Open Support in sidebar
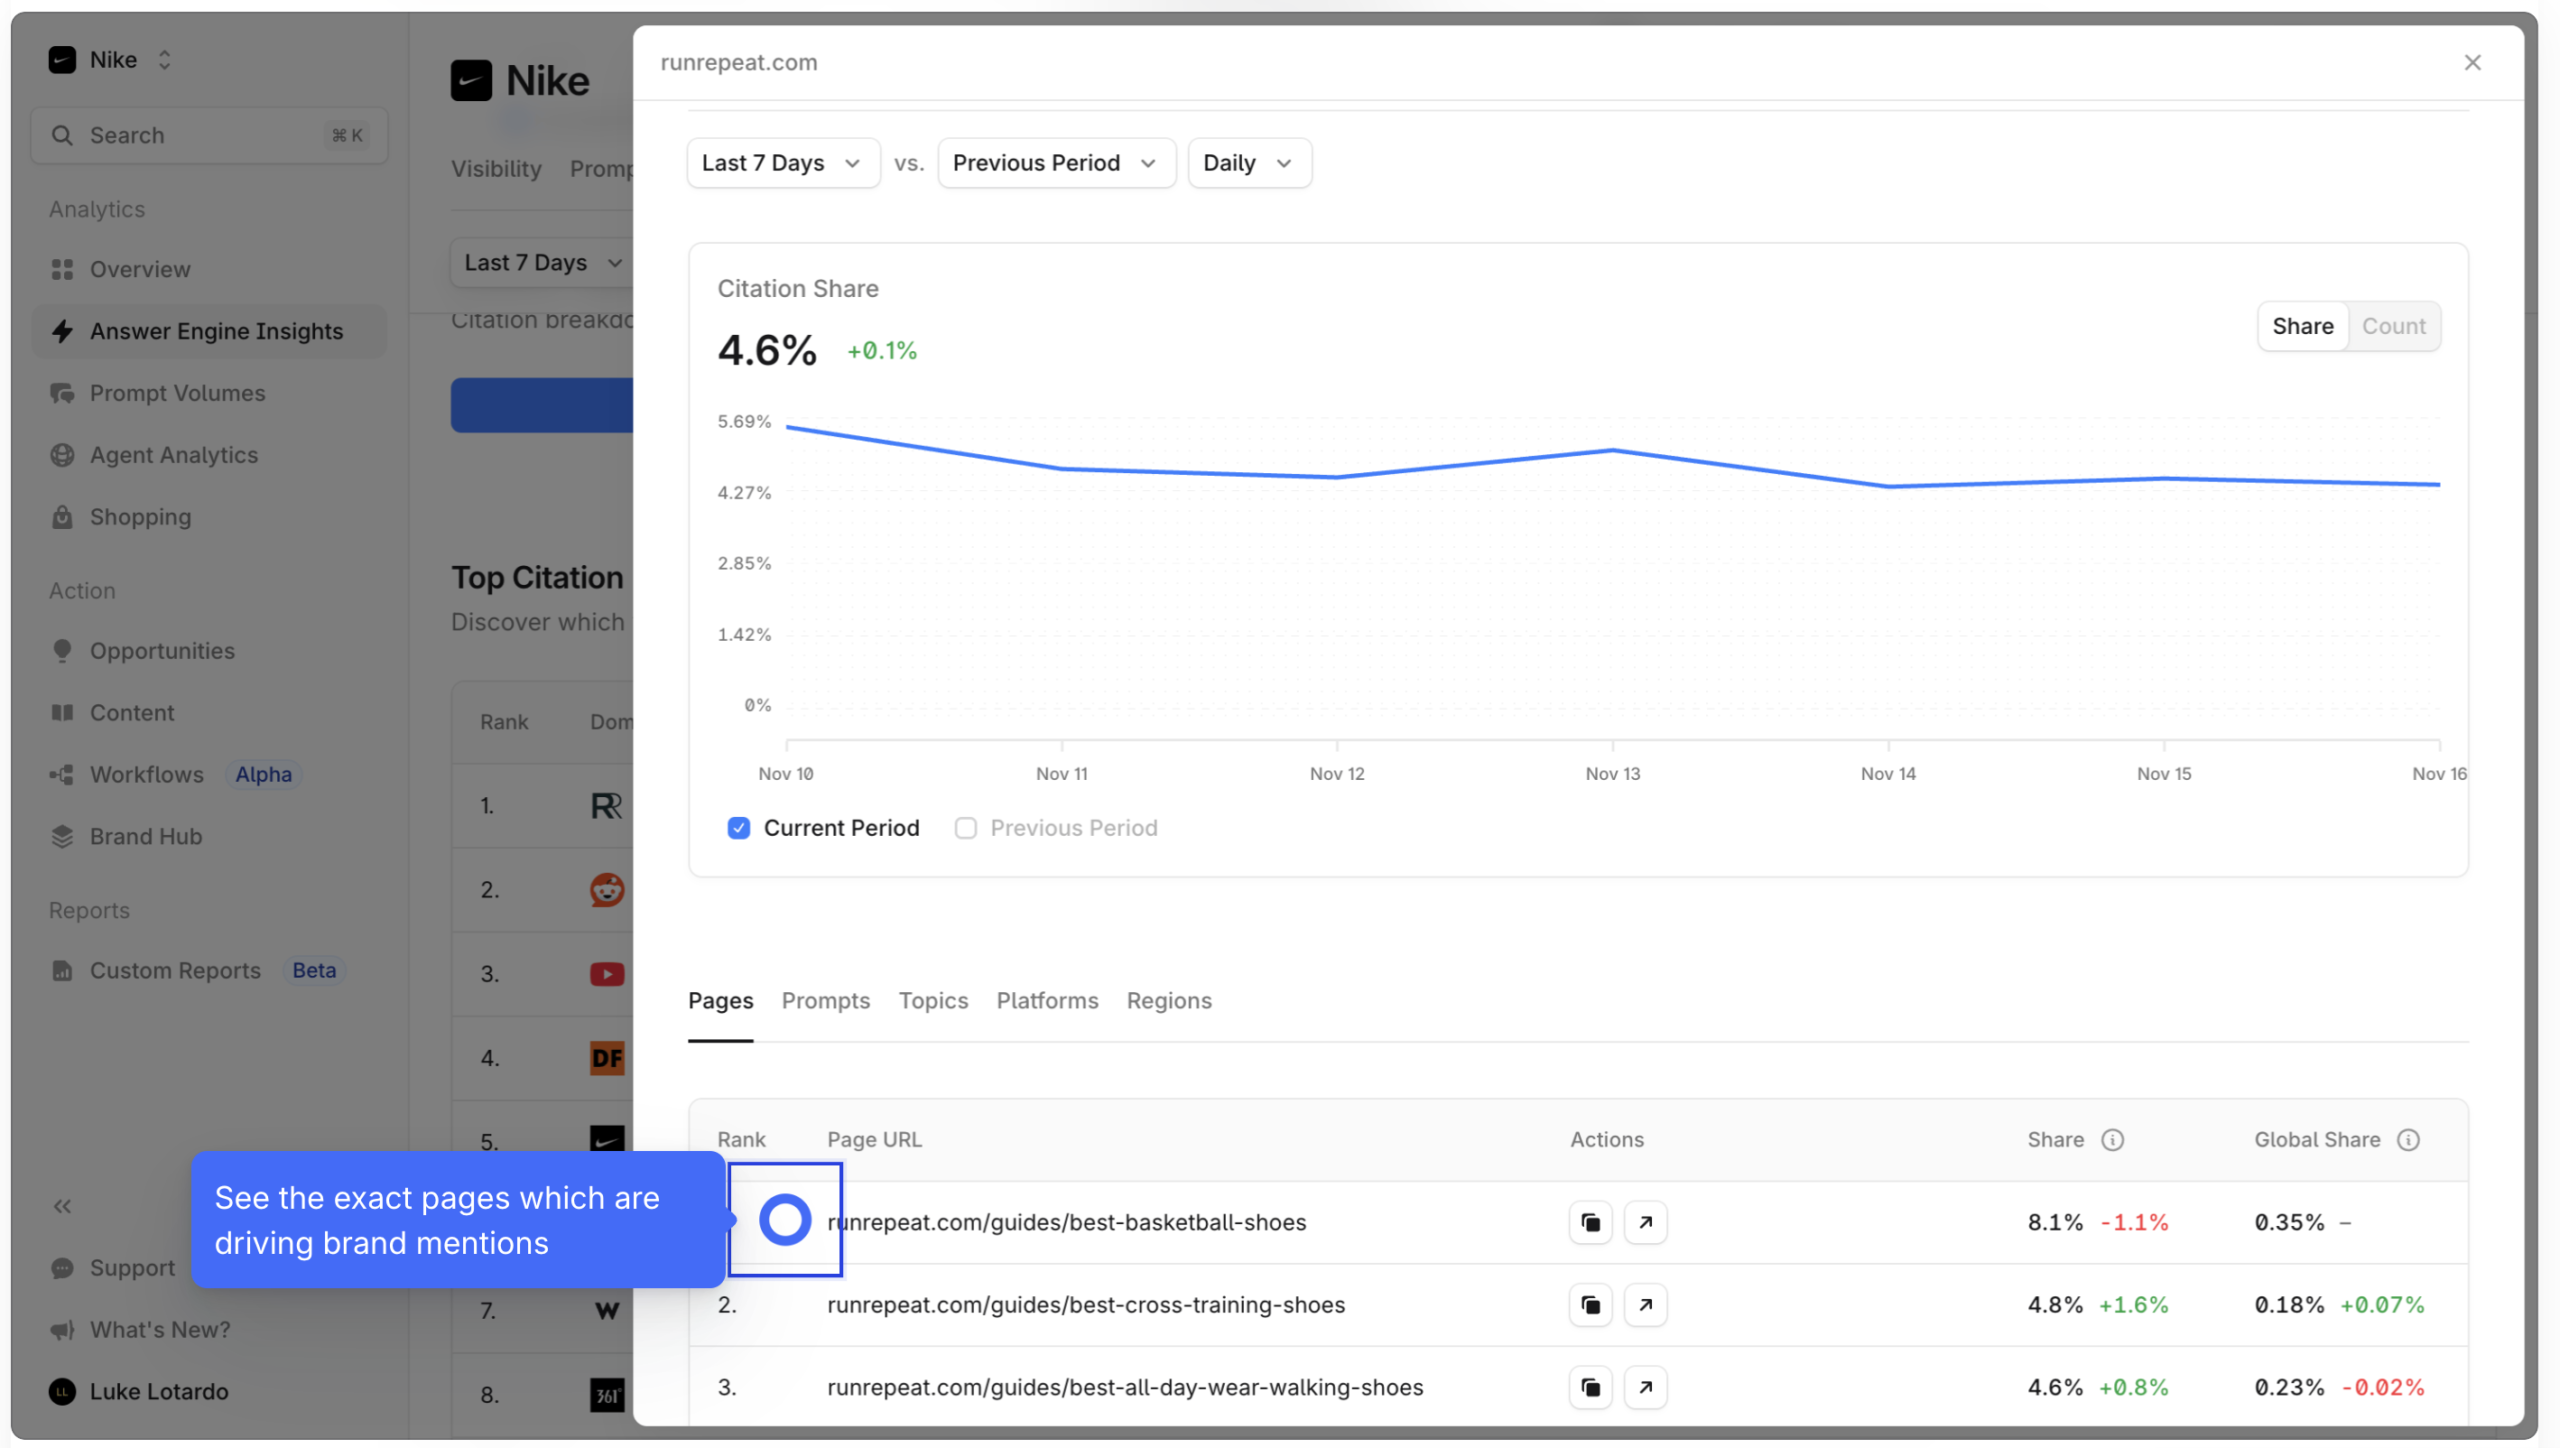The width and height of the screenshot is (2560, 1448). [x=112, y=1268]
